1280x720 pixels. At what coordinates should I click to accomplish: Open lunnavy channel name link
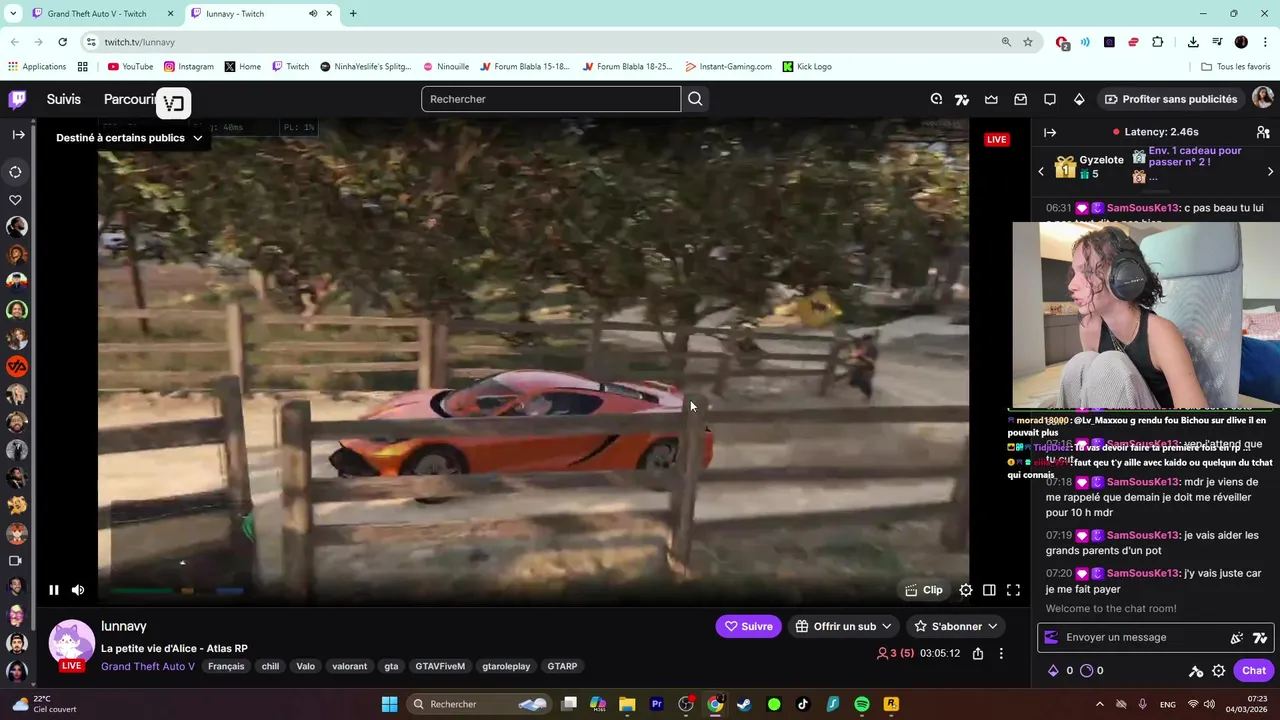(124, 626)
